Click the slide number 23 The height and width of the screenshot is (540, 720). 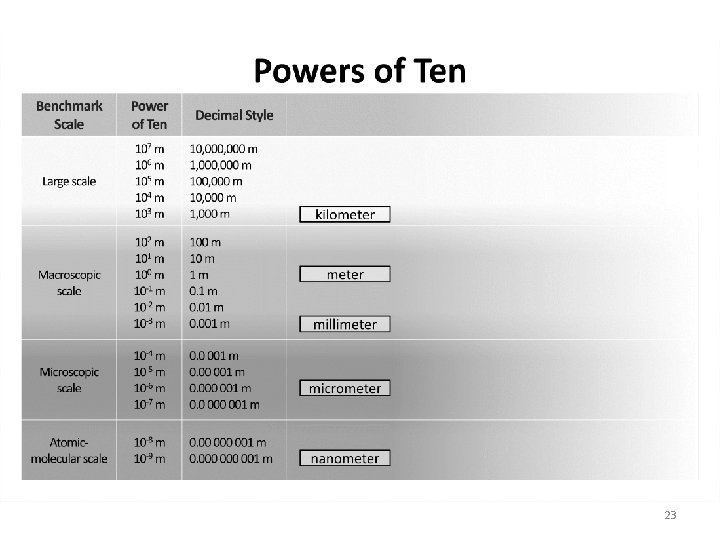click(x=670, y=515)
